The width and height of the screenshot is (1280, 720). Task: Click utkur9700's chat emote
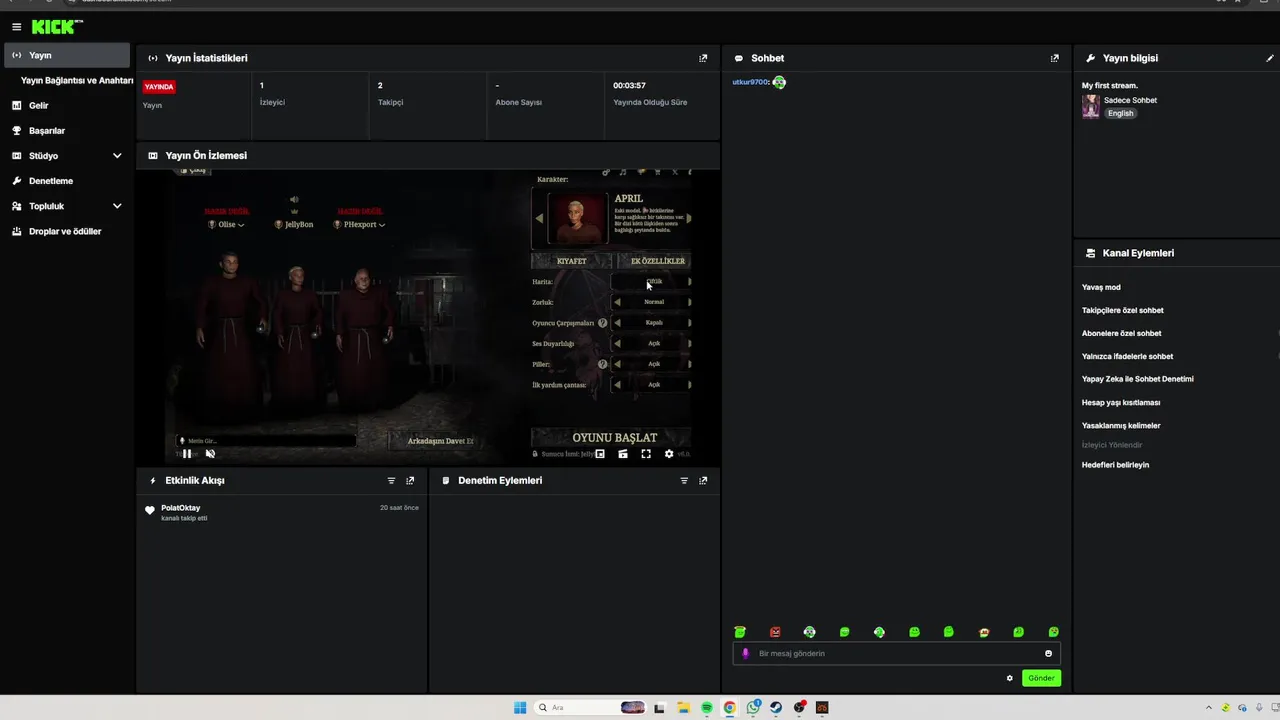coord(779,82)
